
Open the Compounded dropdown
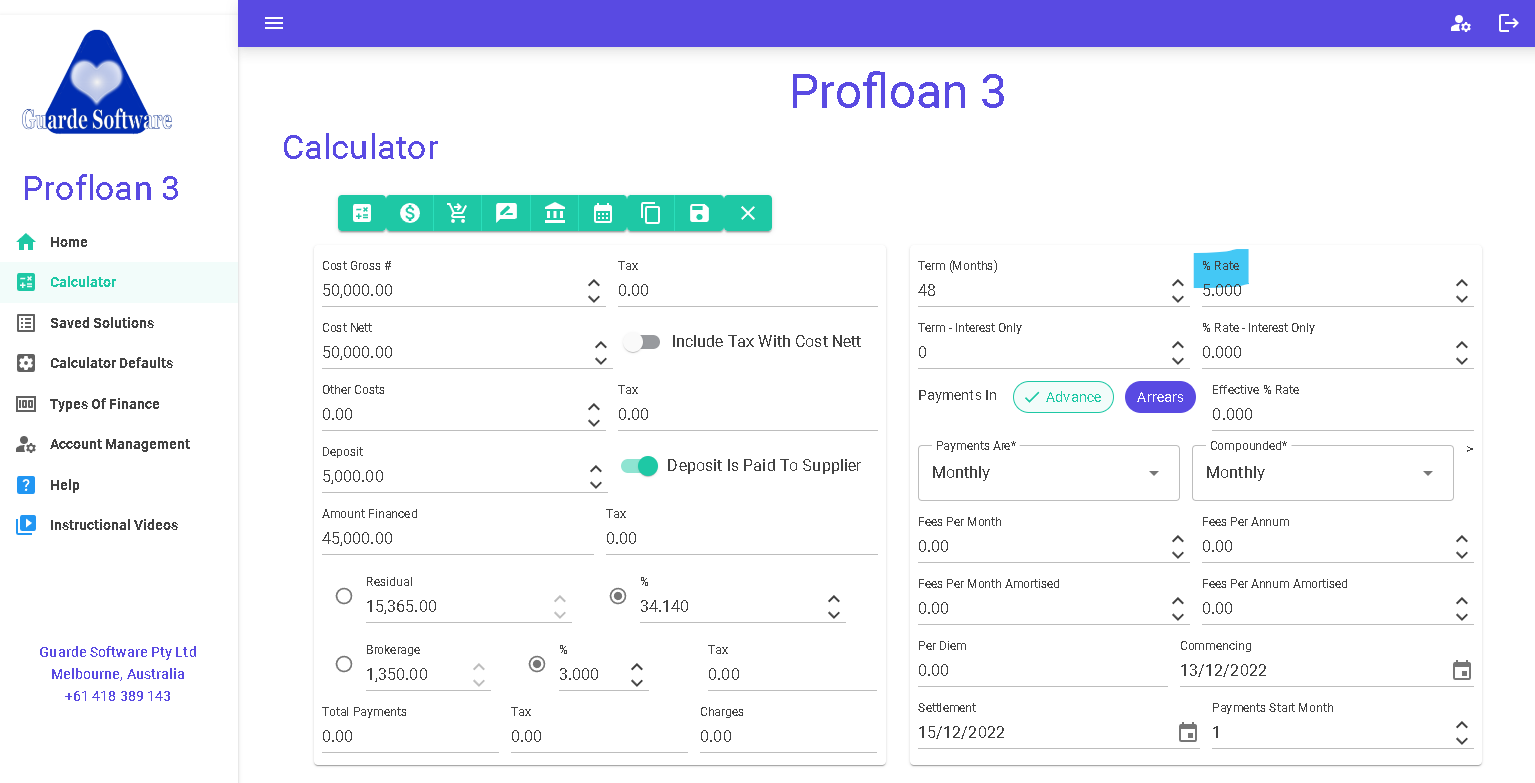(x=1322, y=473)
